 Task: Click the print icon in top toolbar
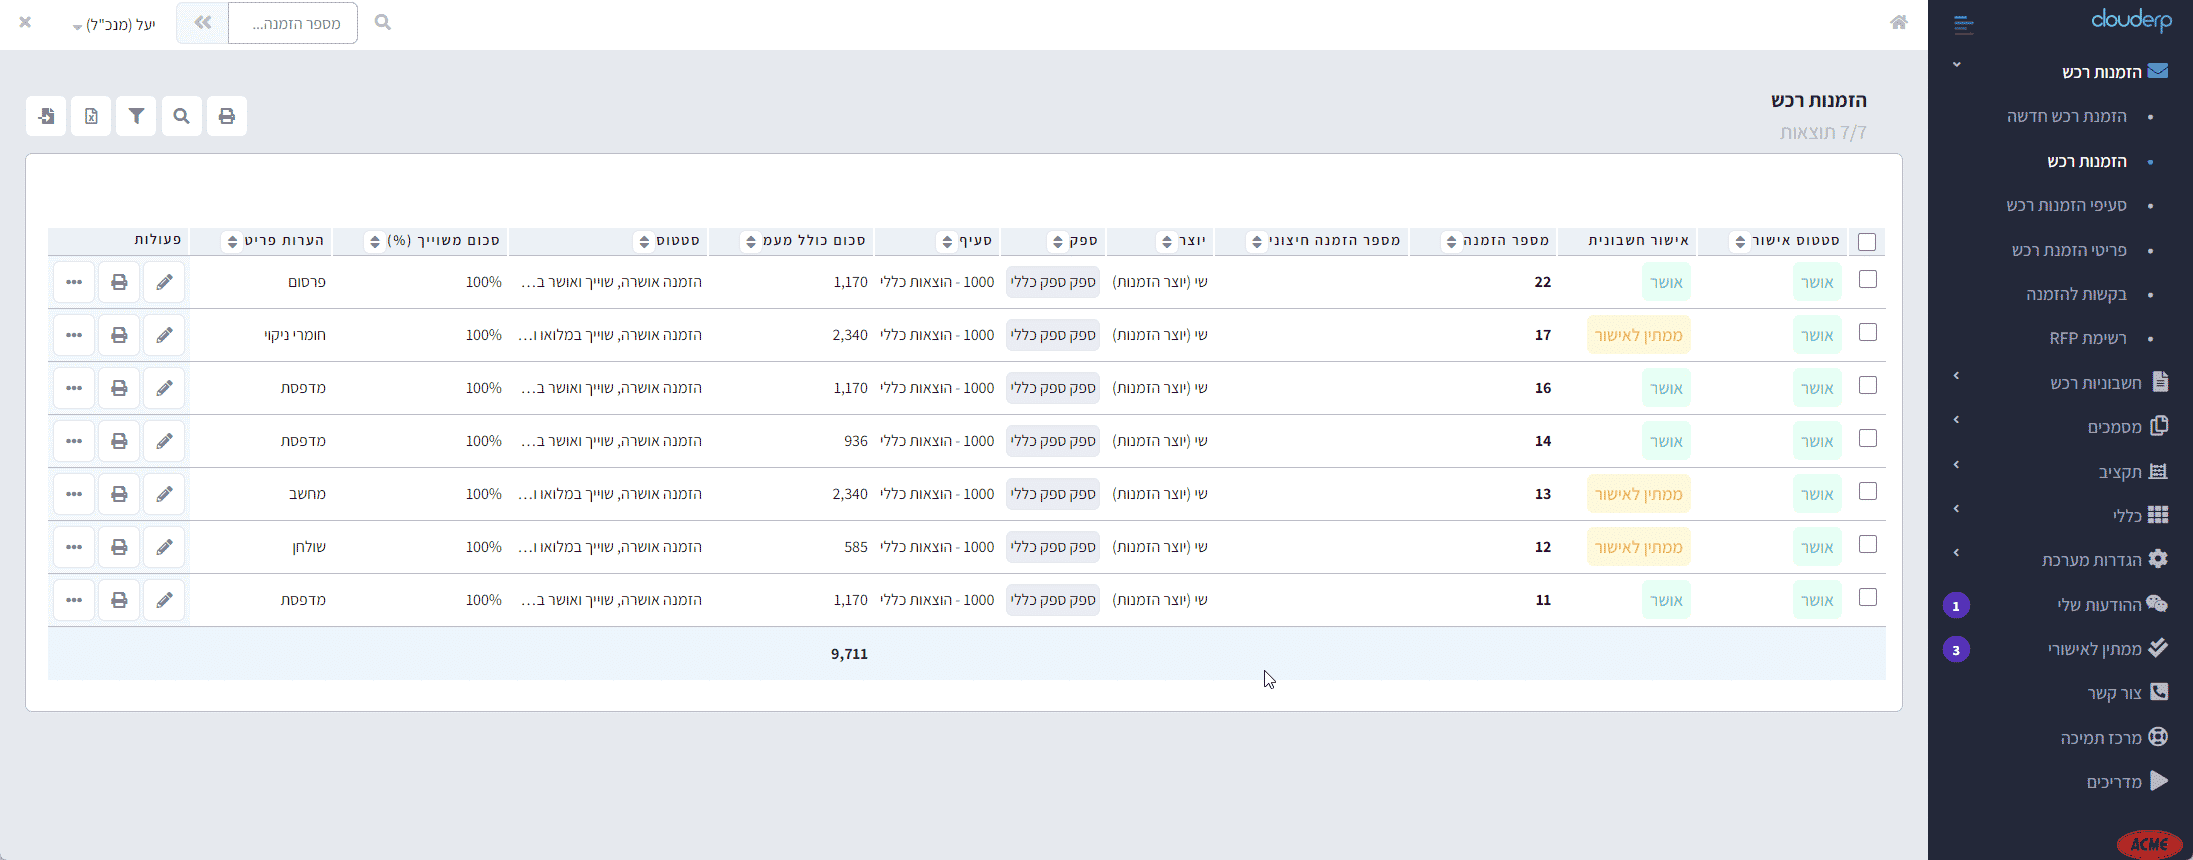tap(227, 116)
